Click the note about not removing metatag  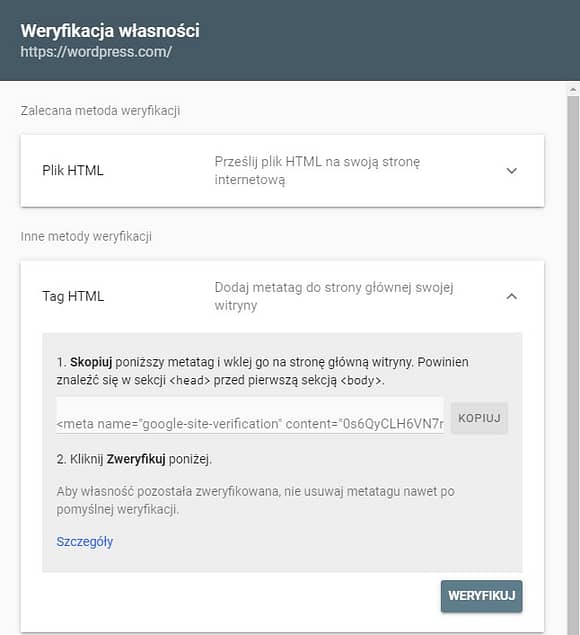pos(256,500)
